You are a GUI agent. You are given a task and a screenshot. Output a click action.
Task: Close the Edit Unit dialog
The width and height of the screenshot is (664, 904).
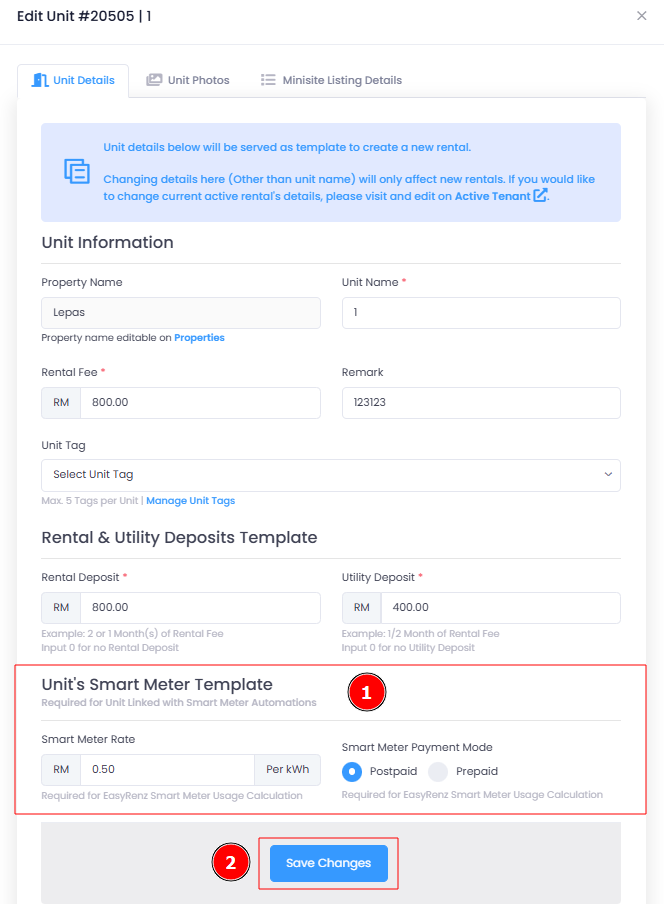coord(642,16)
